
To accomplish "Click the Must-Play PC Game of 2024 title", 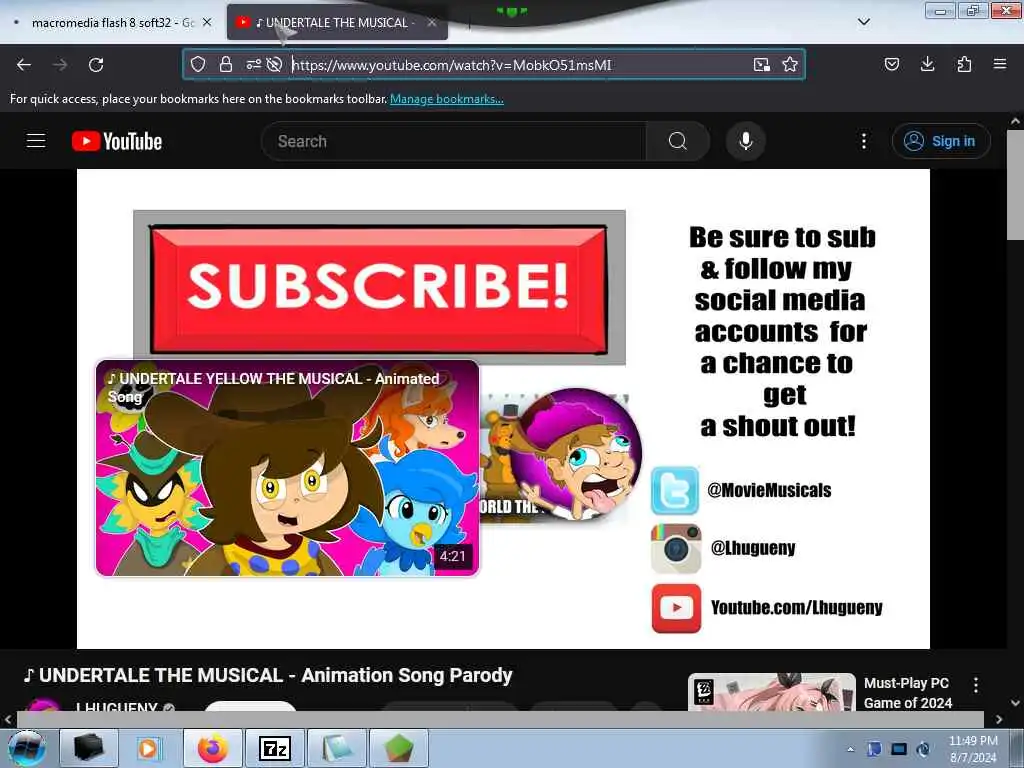I will coord(907,693).
